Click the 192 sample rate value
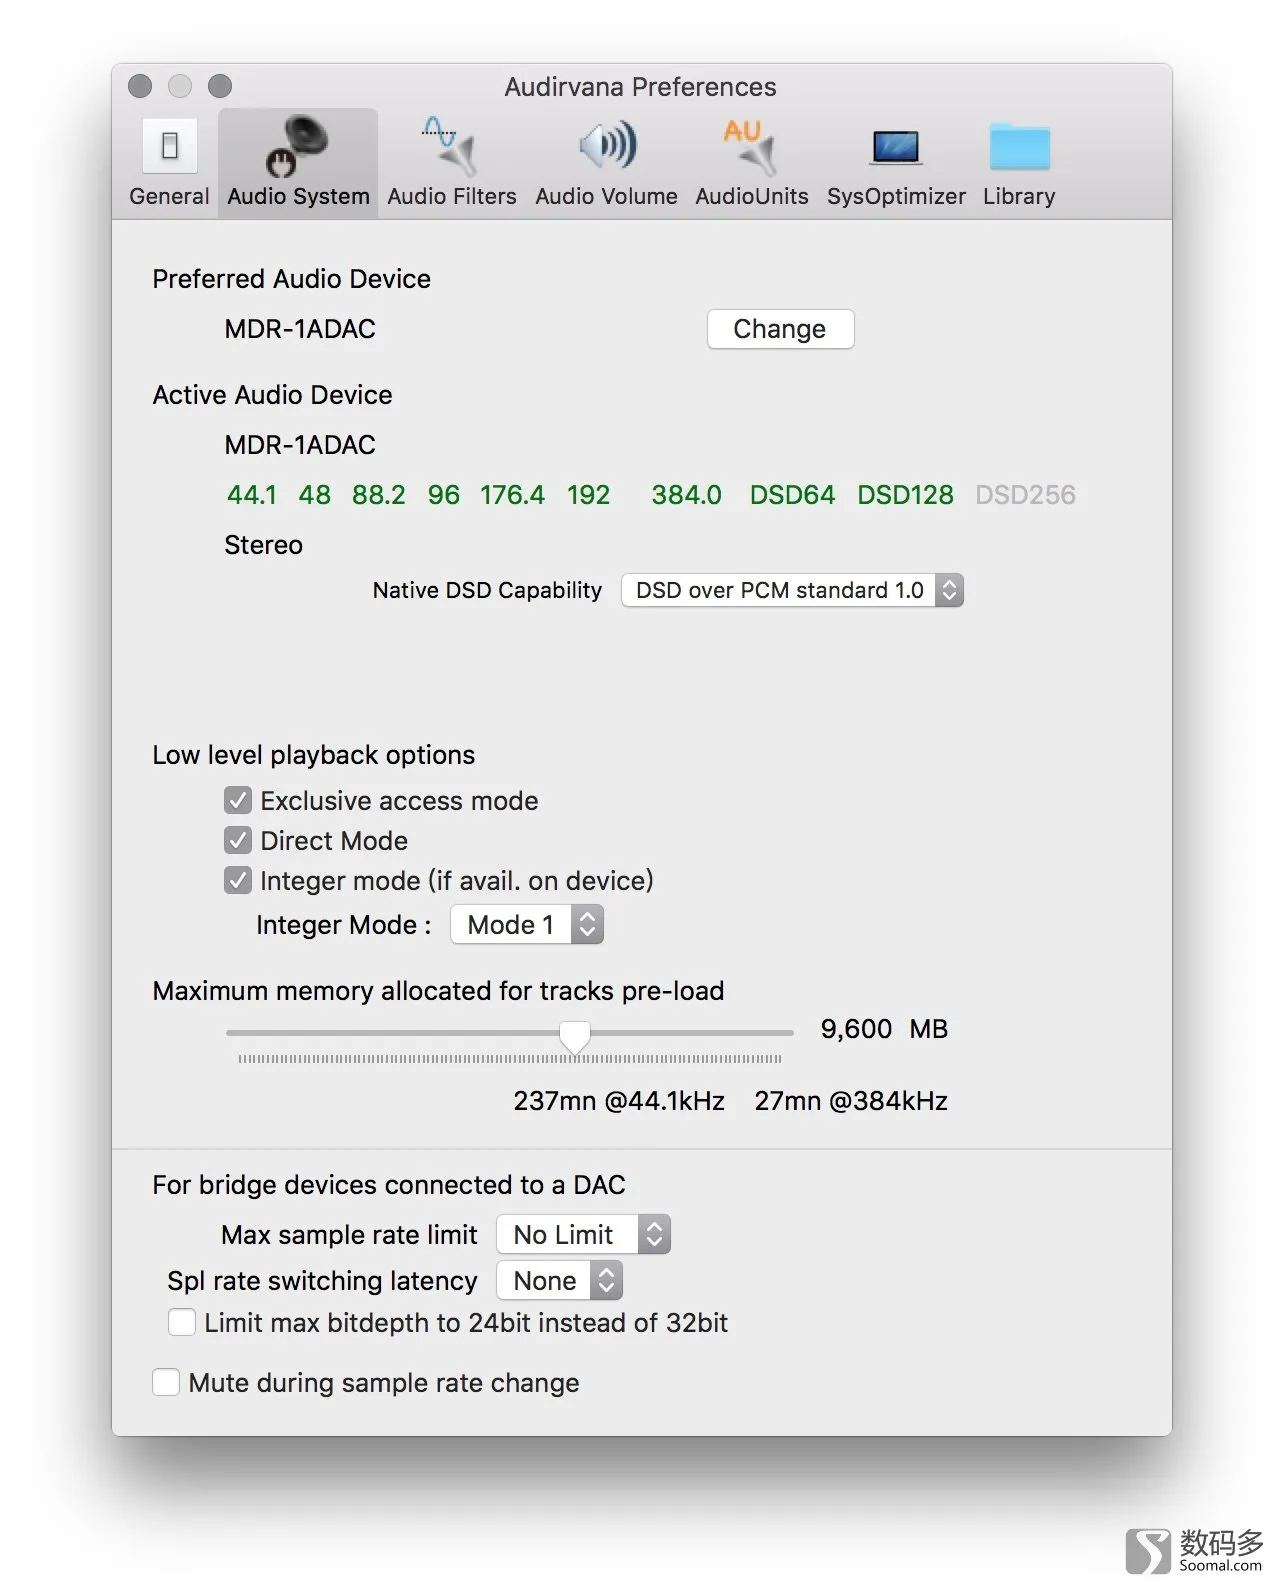 589,495
